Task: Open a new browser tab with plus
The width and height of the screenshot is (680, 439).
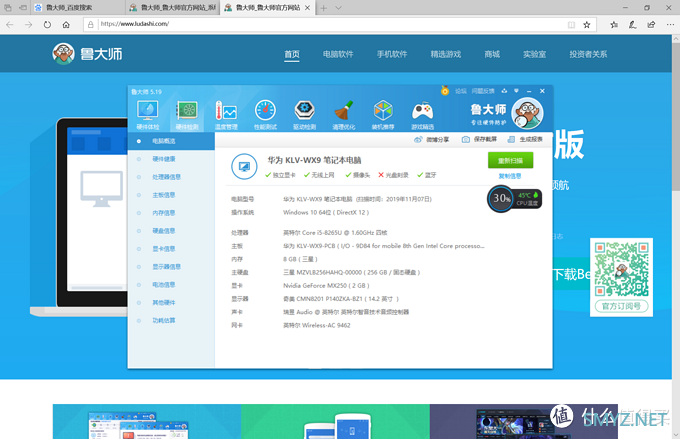Action: pos(324,8)
